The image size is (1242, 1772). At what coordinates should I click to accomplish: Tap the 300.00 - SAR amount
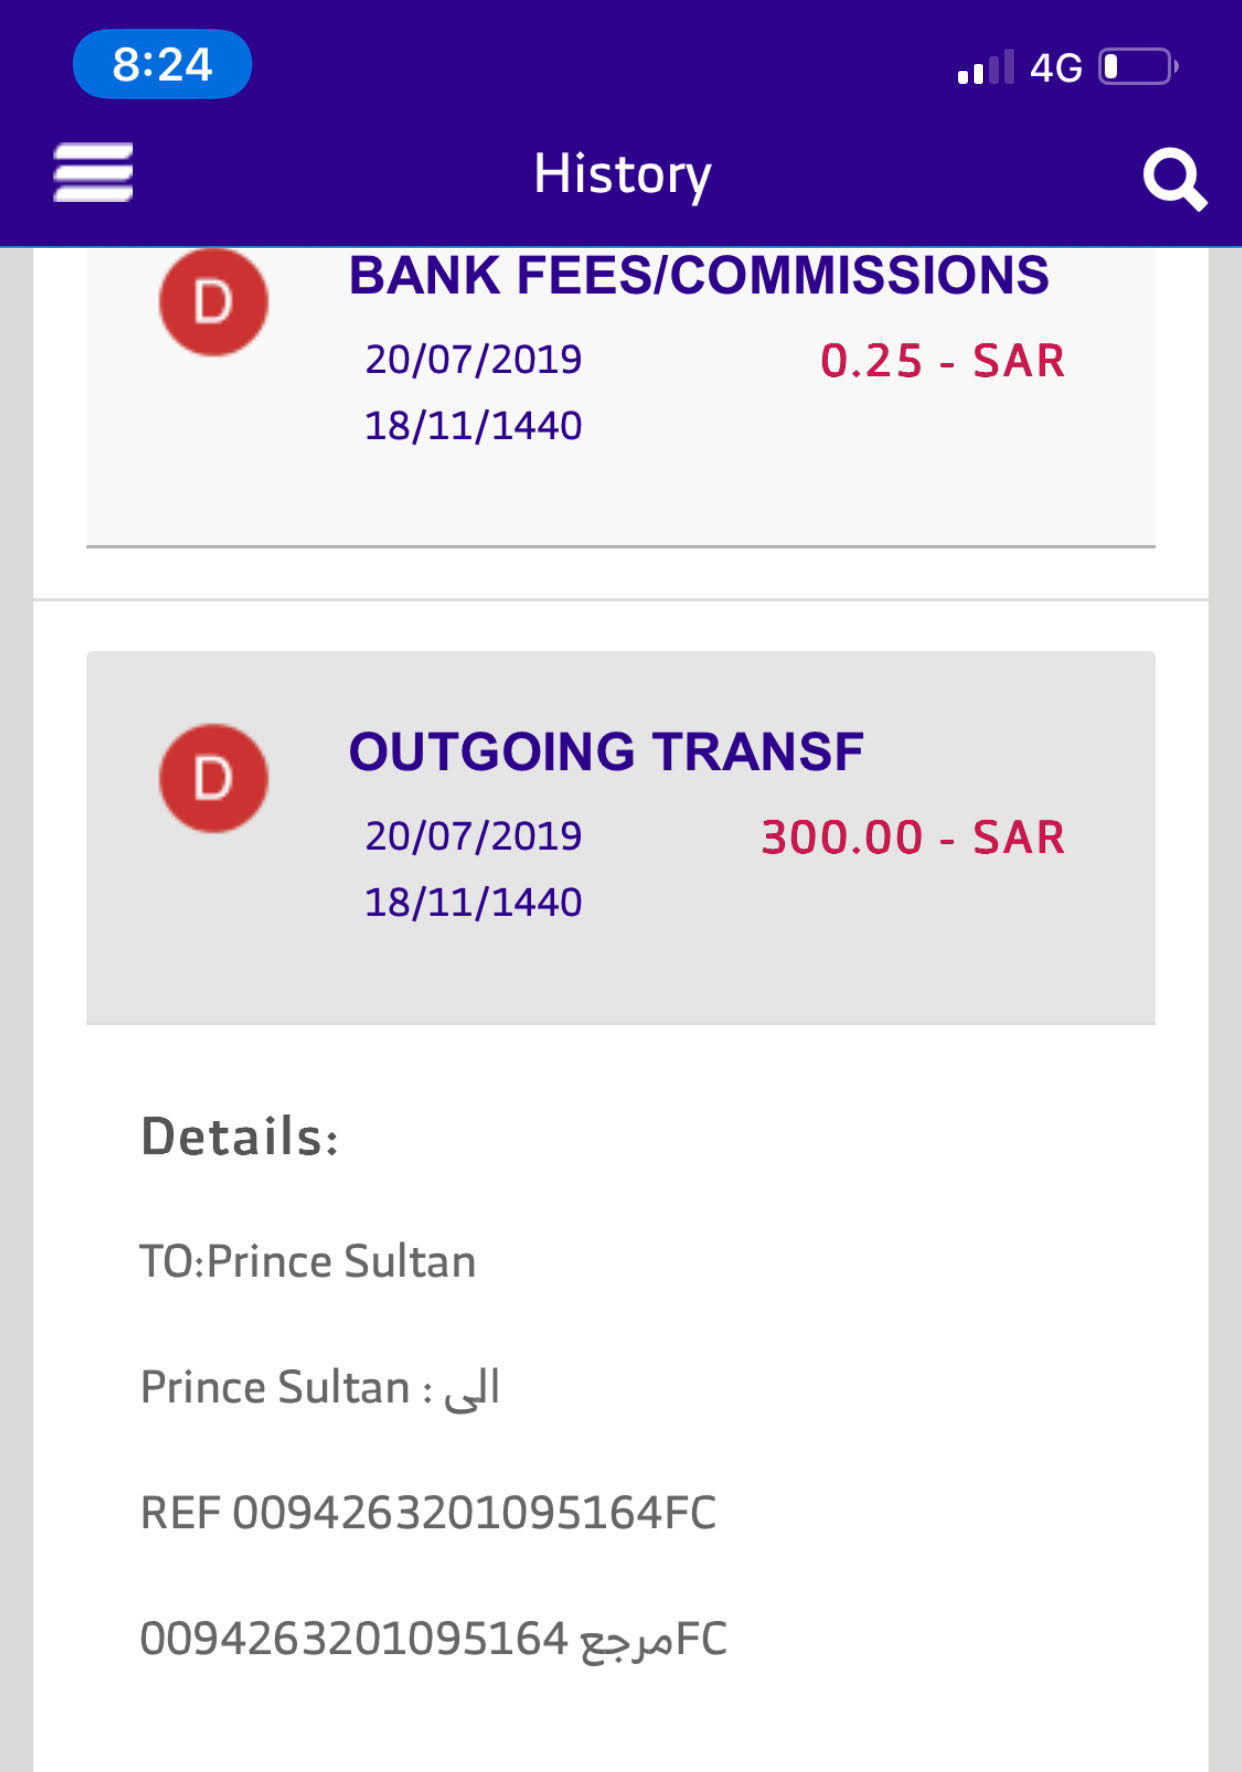(913, 837)
